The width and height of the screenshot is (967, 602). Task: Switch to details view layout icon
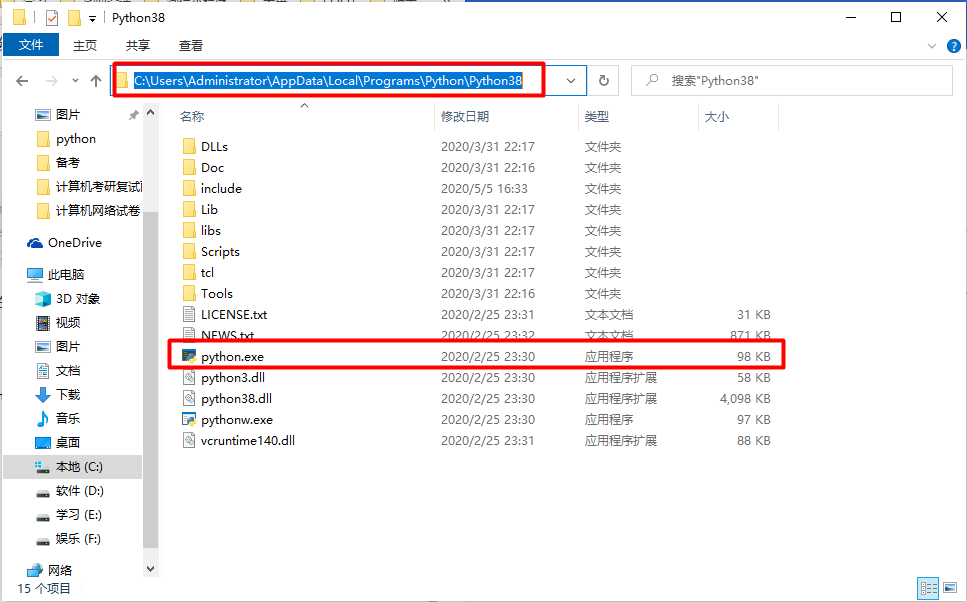928,588
